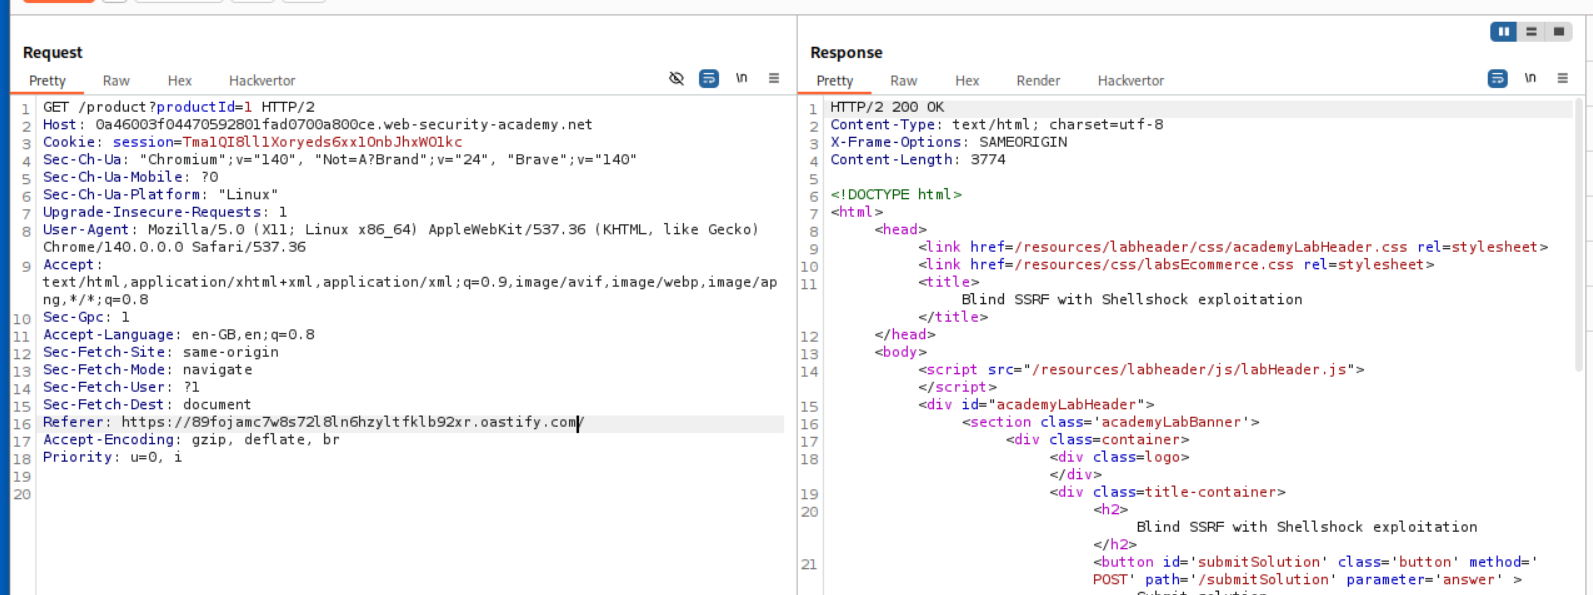Select the Render tab in Response

[x=1038, y=81]
